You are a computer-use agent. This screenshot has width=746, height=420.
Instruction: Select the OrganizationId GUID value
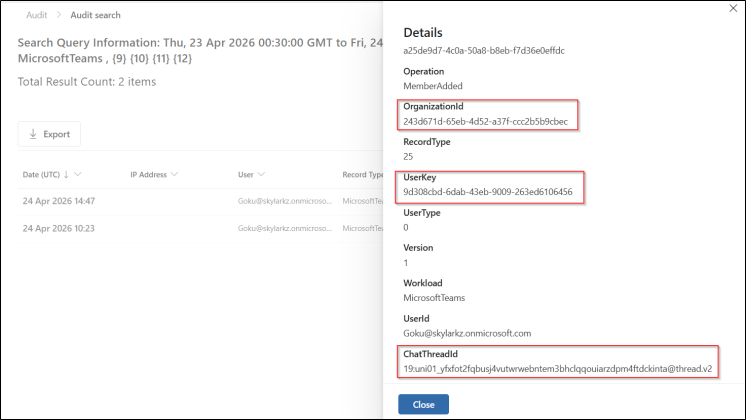coord(485,121)
